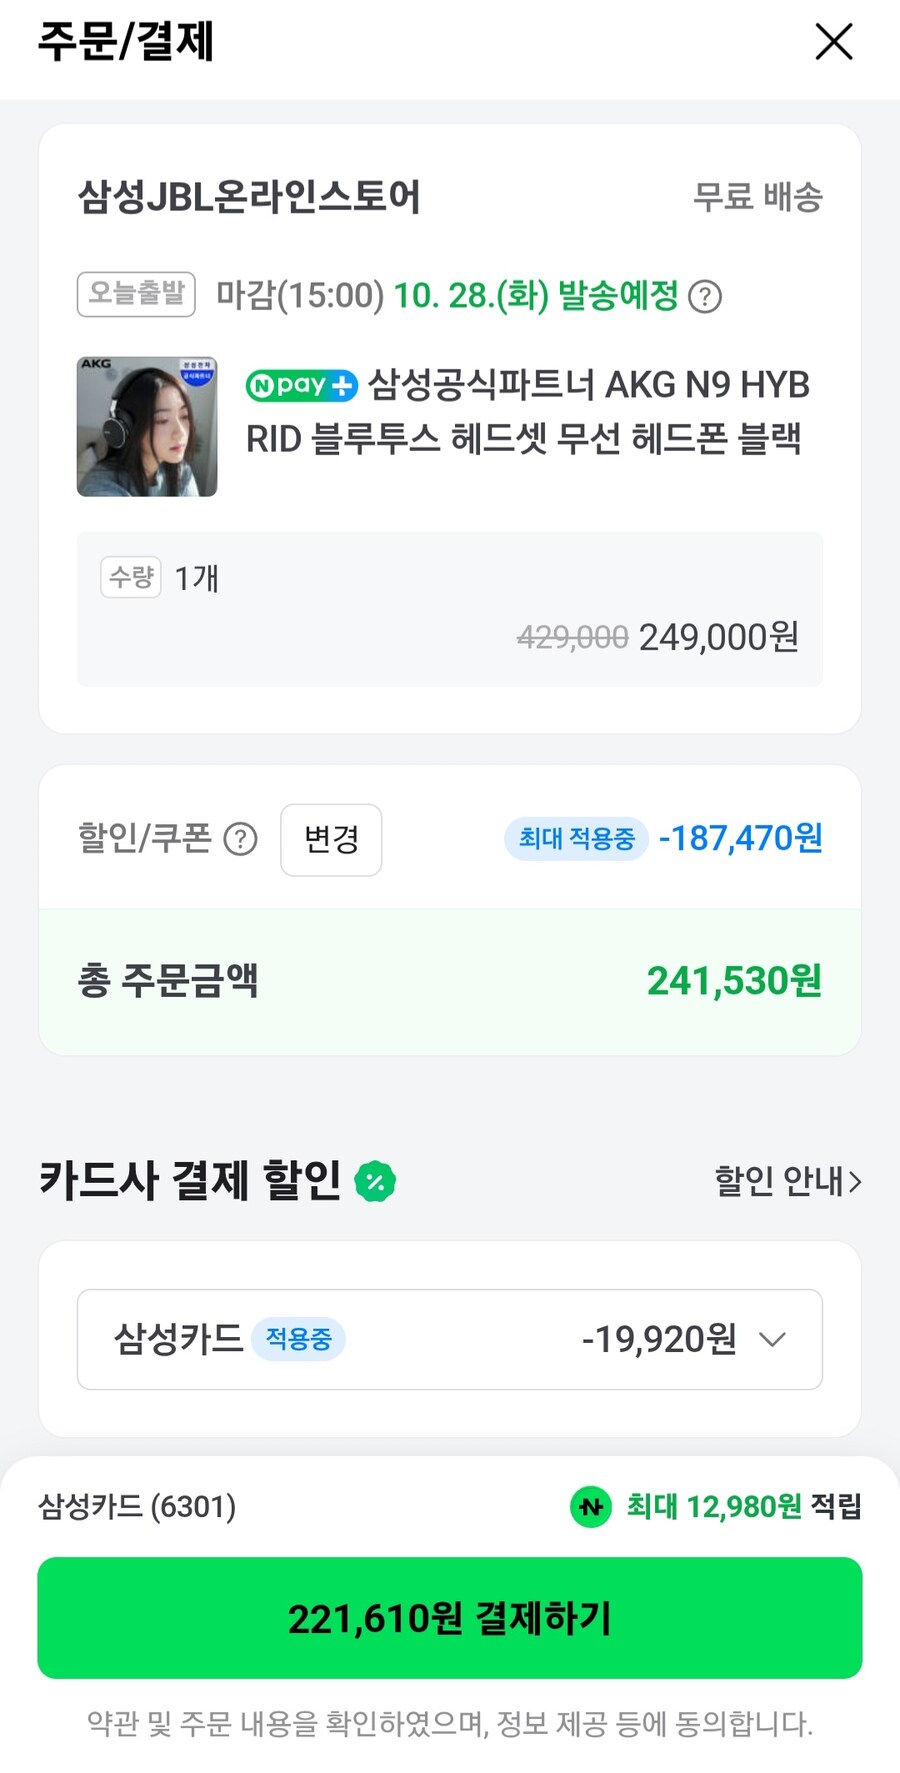Tap the help icon beside 발송예정
This screenshot has height=1773, width=900.
click(x=705, y=297)
